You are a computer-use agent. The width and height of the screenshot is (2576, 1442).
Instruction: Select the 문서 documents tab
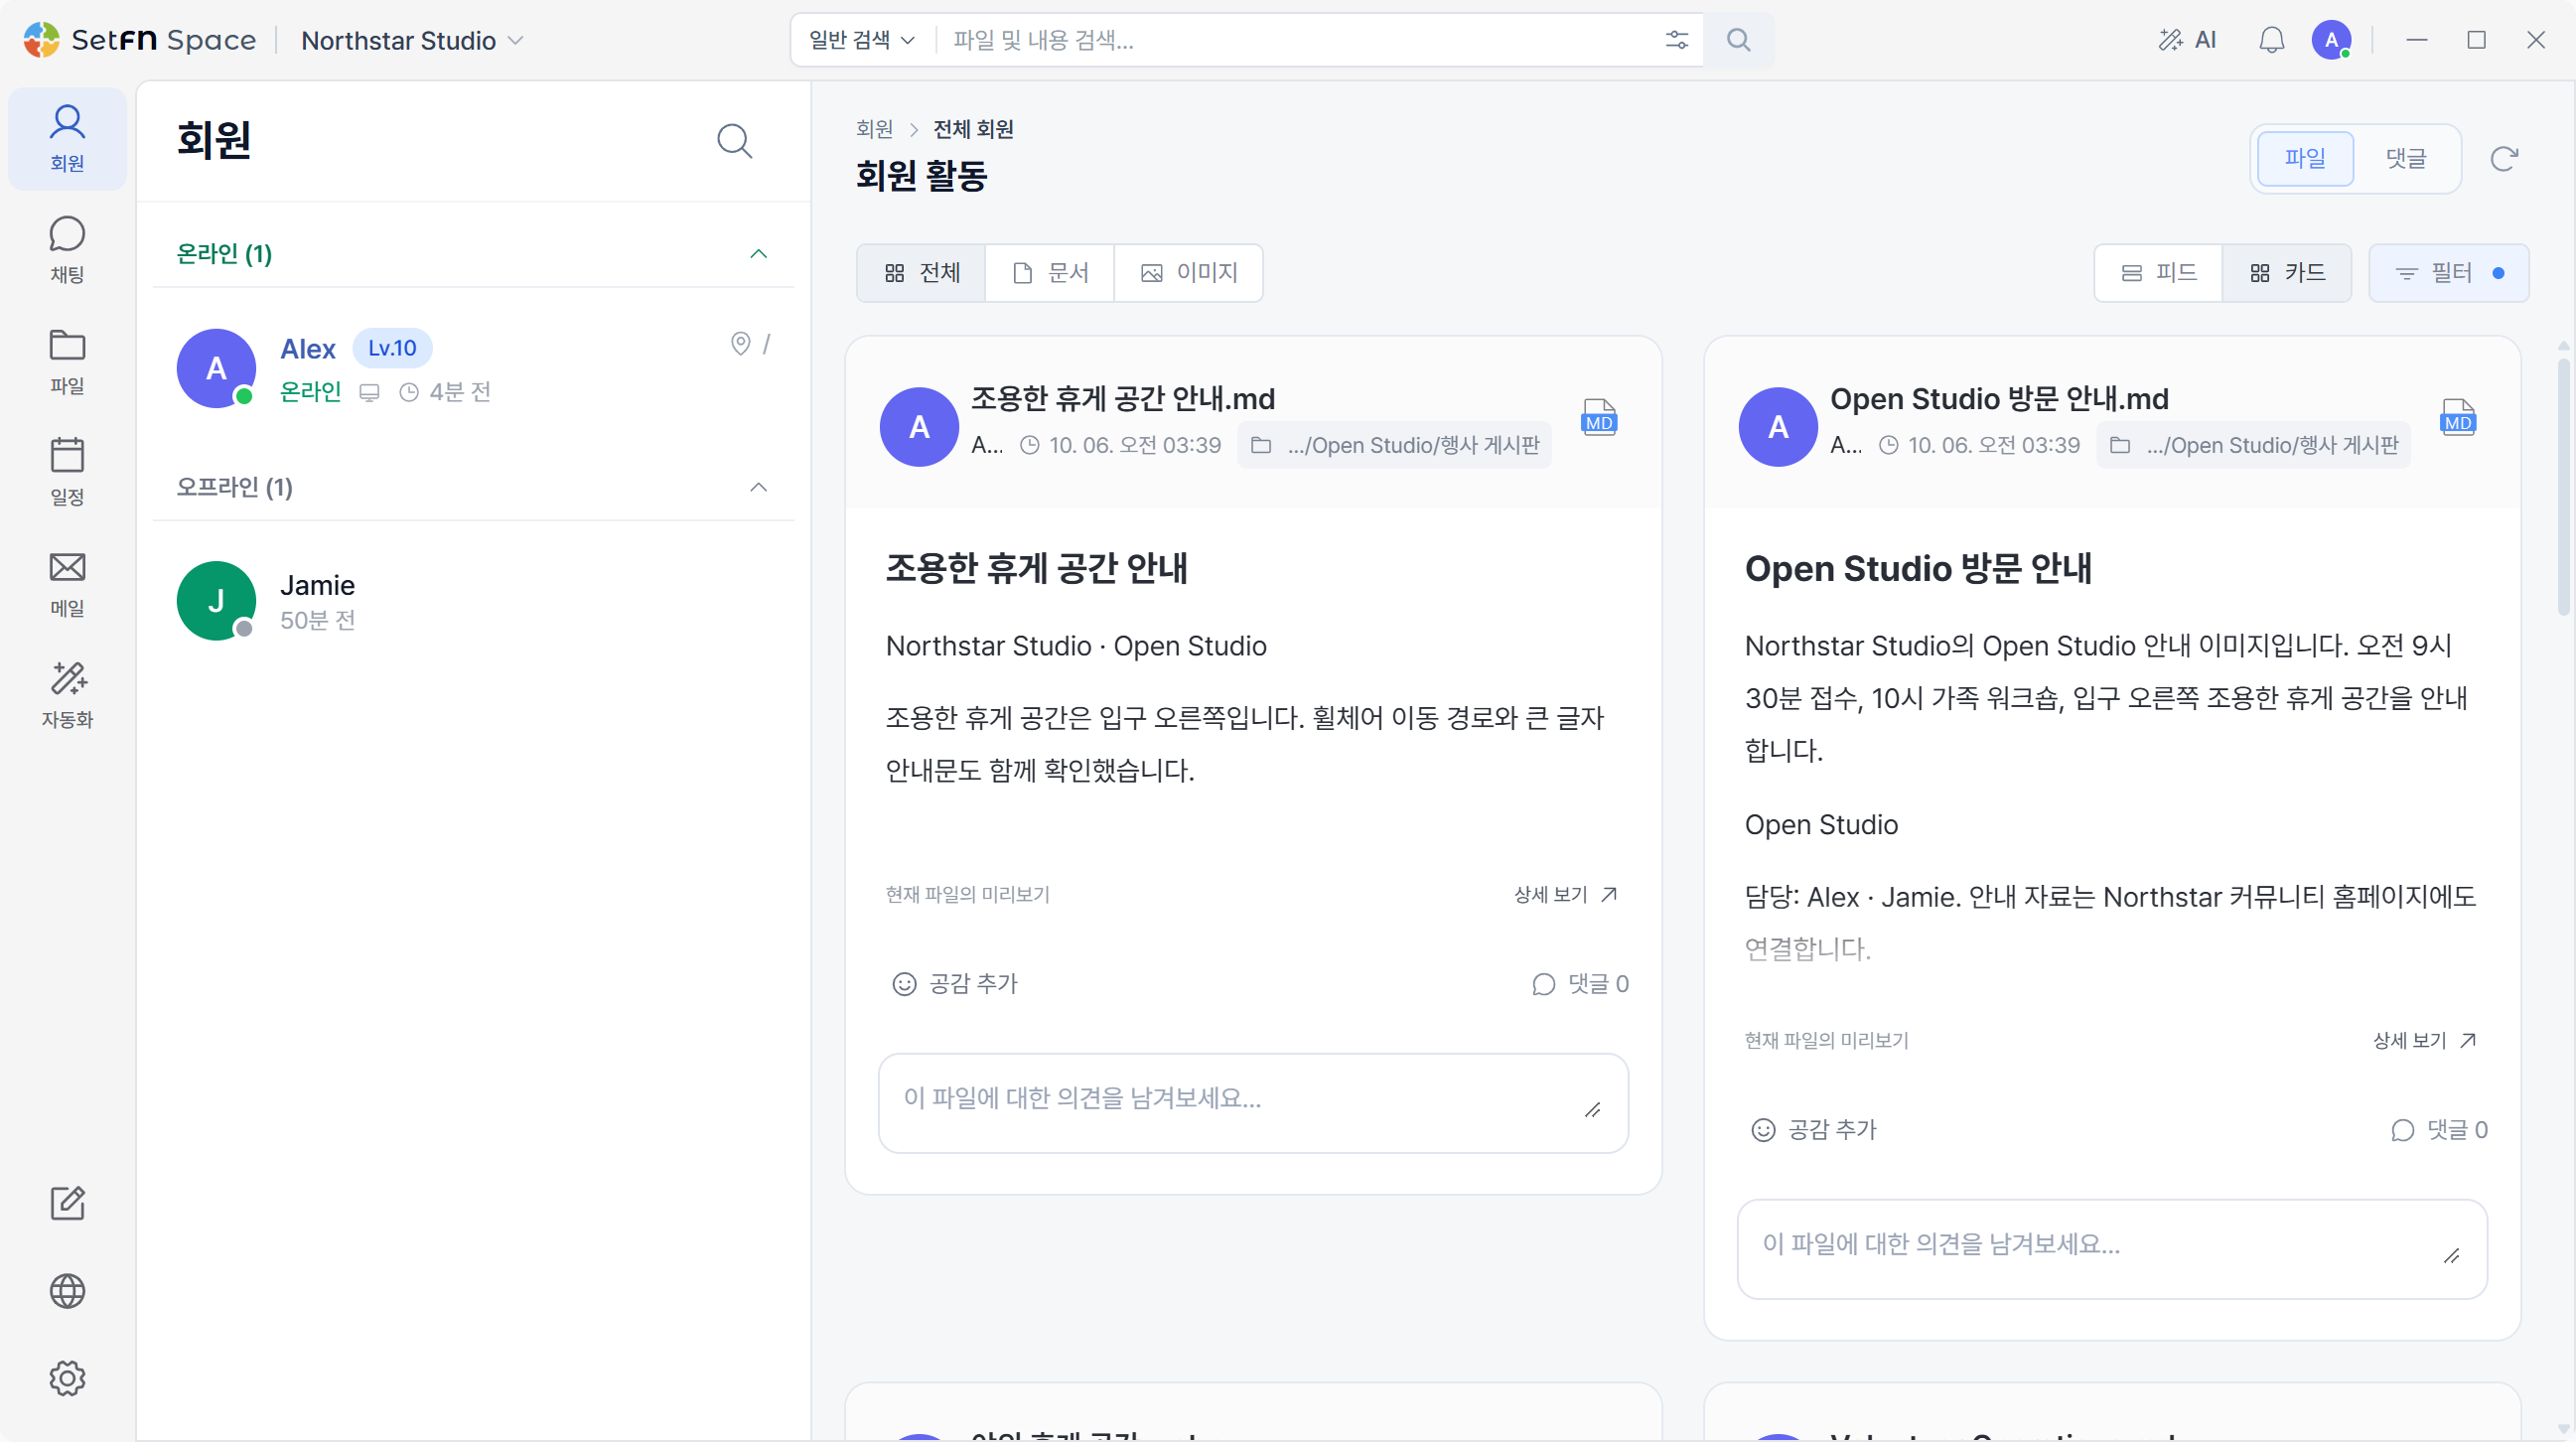pyautogui.click(x=1050, y=273)
